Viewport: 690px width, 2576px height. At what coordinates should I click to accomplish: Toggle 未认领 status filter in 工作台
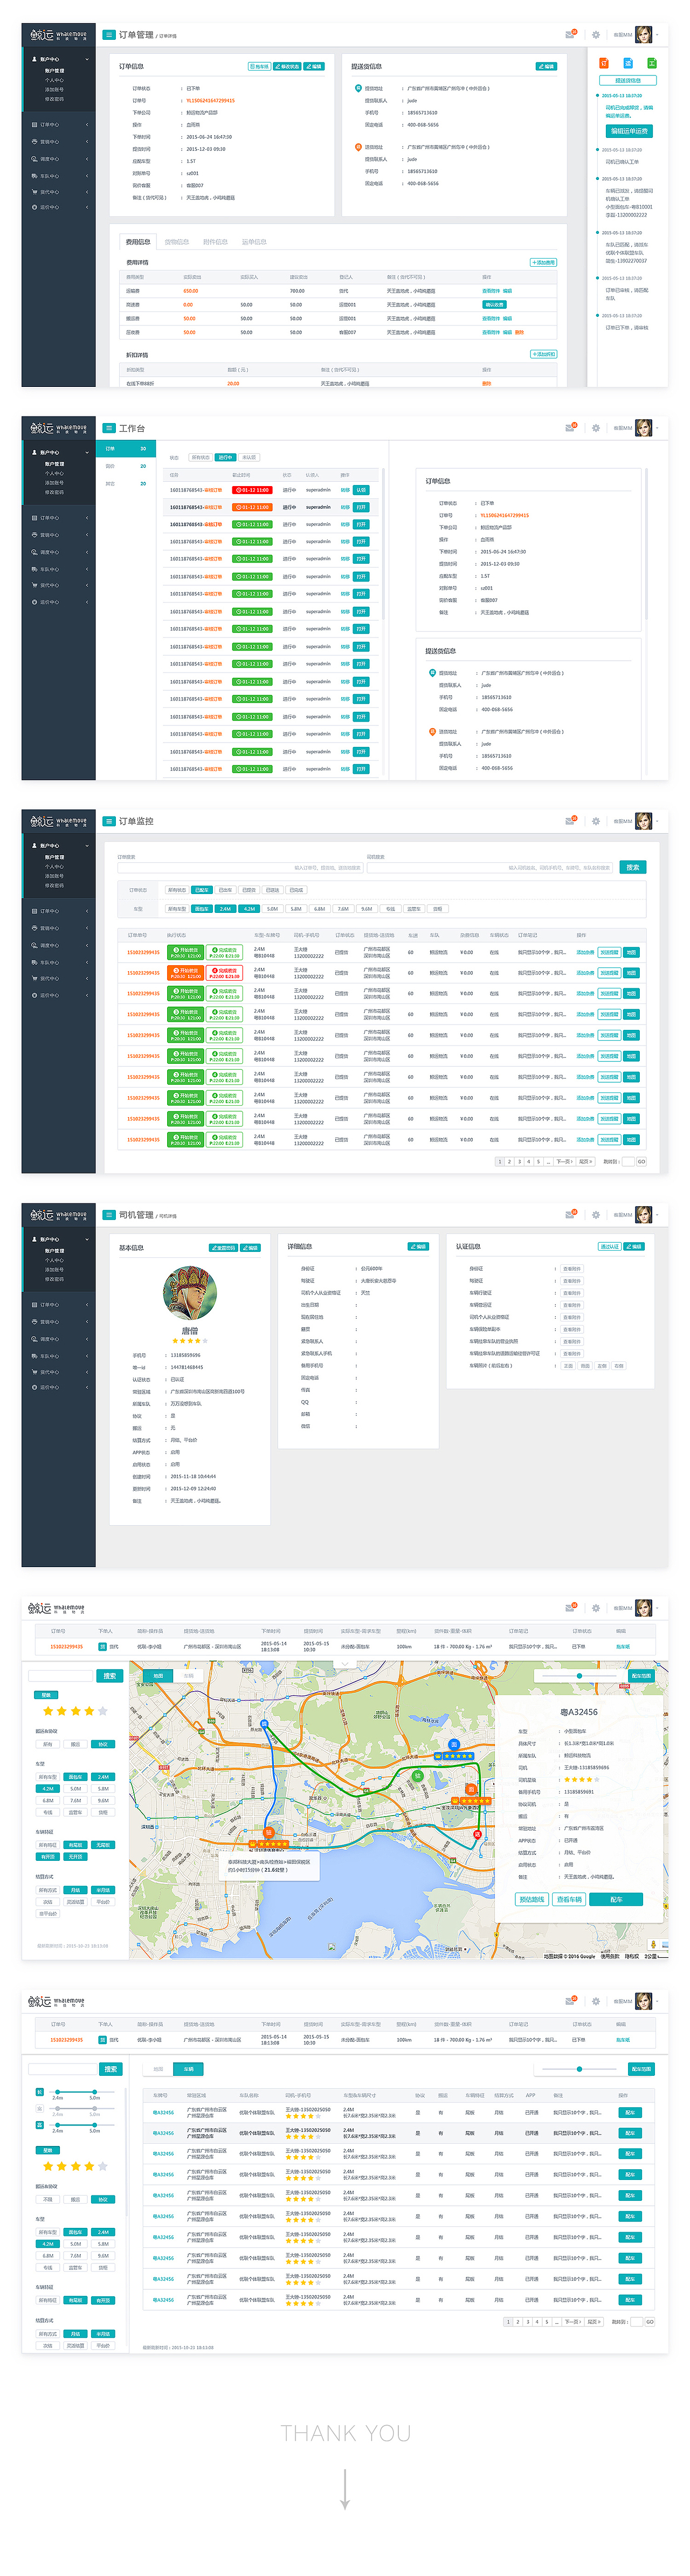click(x=249, y=457)
